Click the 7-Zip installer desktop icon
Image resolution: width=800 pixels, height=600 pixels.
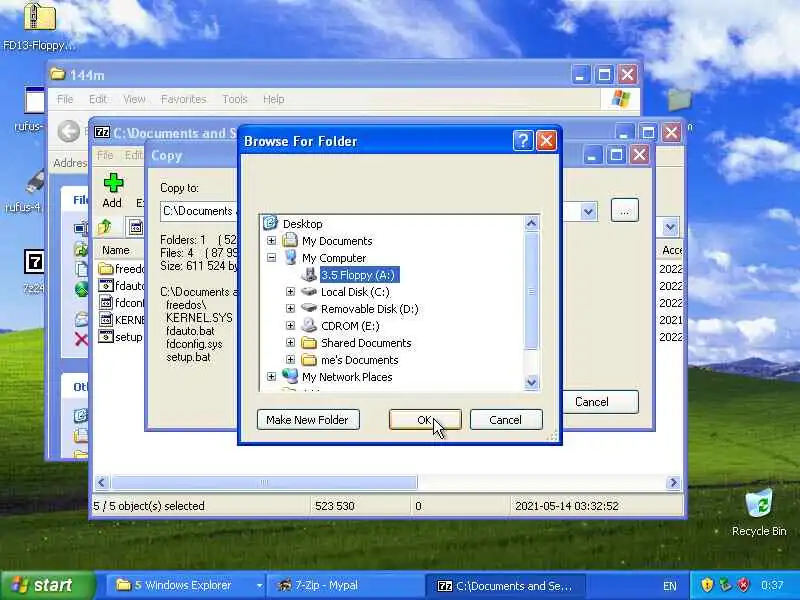coord(34,262)
